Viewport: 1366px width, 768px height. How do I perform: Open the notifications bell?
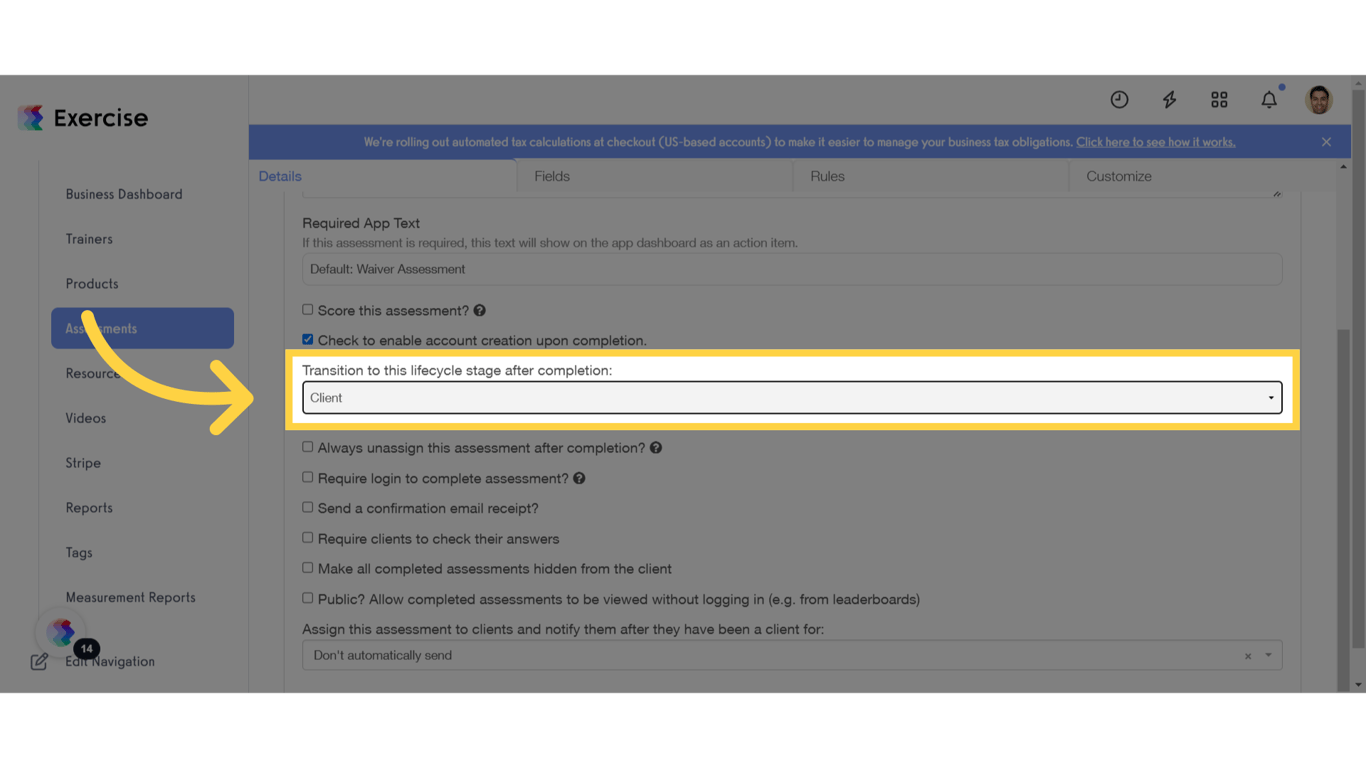[x=1269, y=99]
